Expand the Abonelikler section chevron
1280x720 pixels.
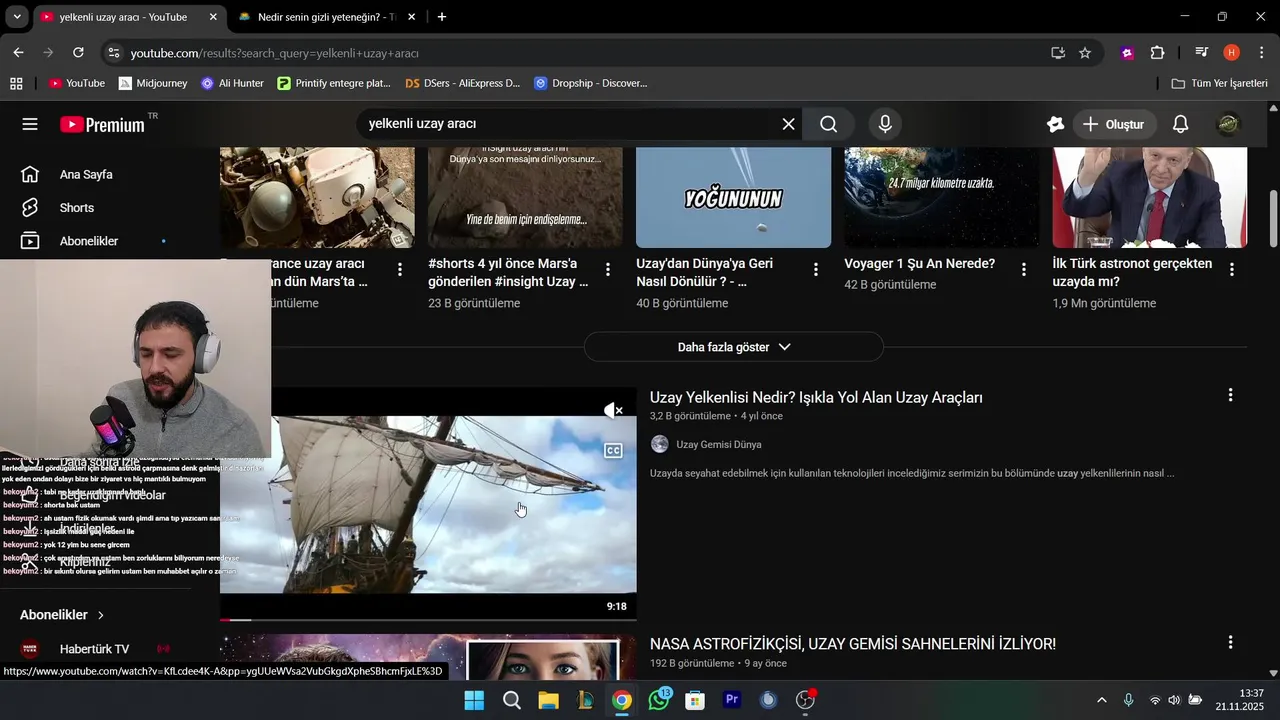pos(100,615)
